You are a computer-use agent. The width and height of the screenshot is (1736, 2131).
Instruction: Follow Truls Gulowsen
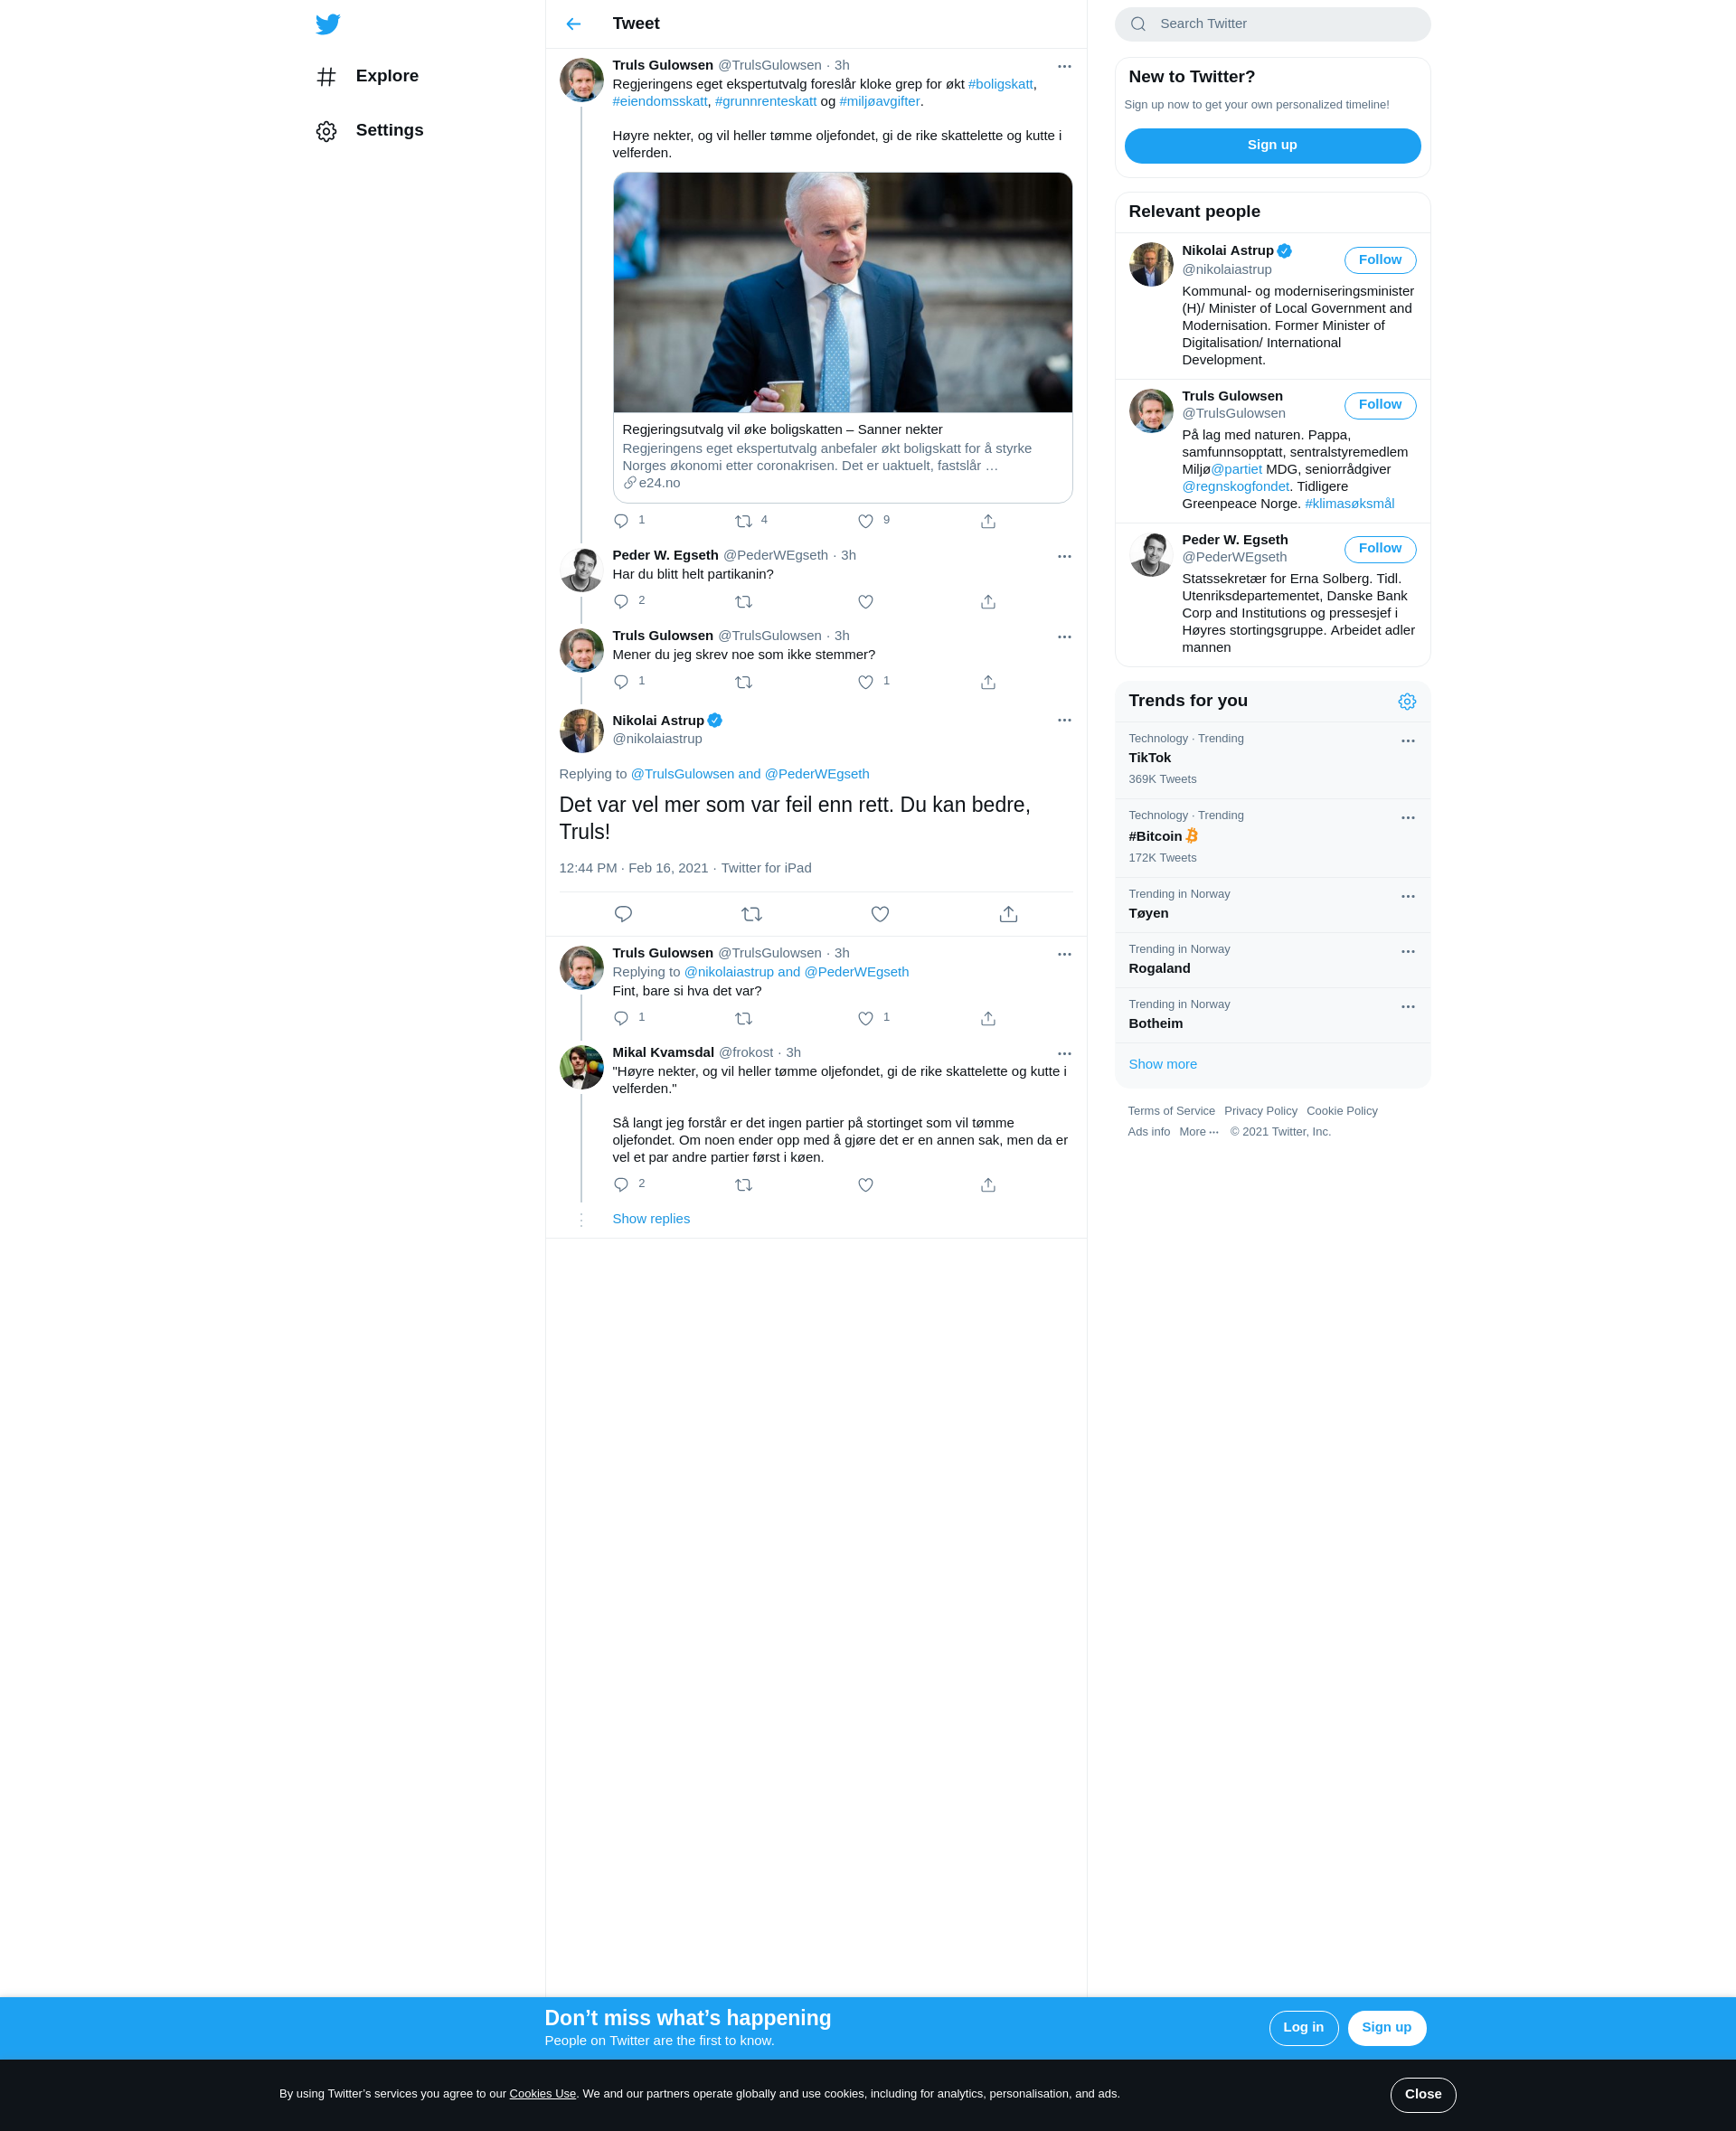(x=1379, y=405)
